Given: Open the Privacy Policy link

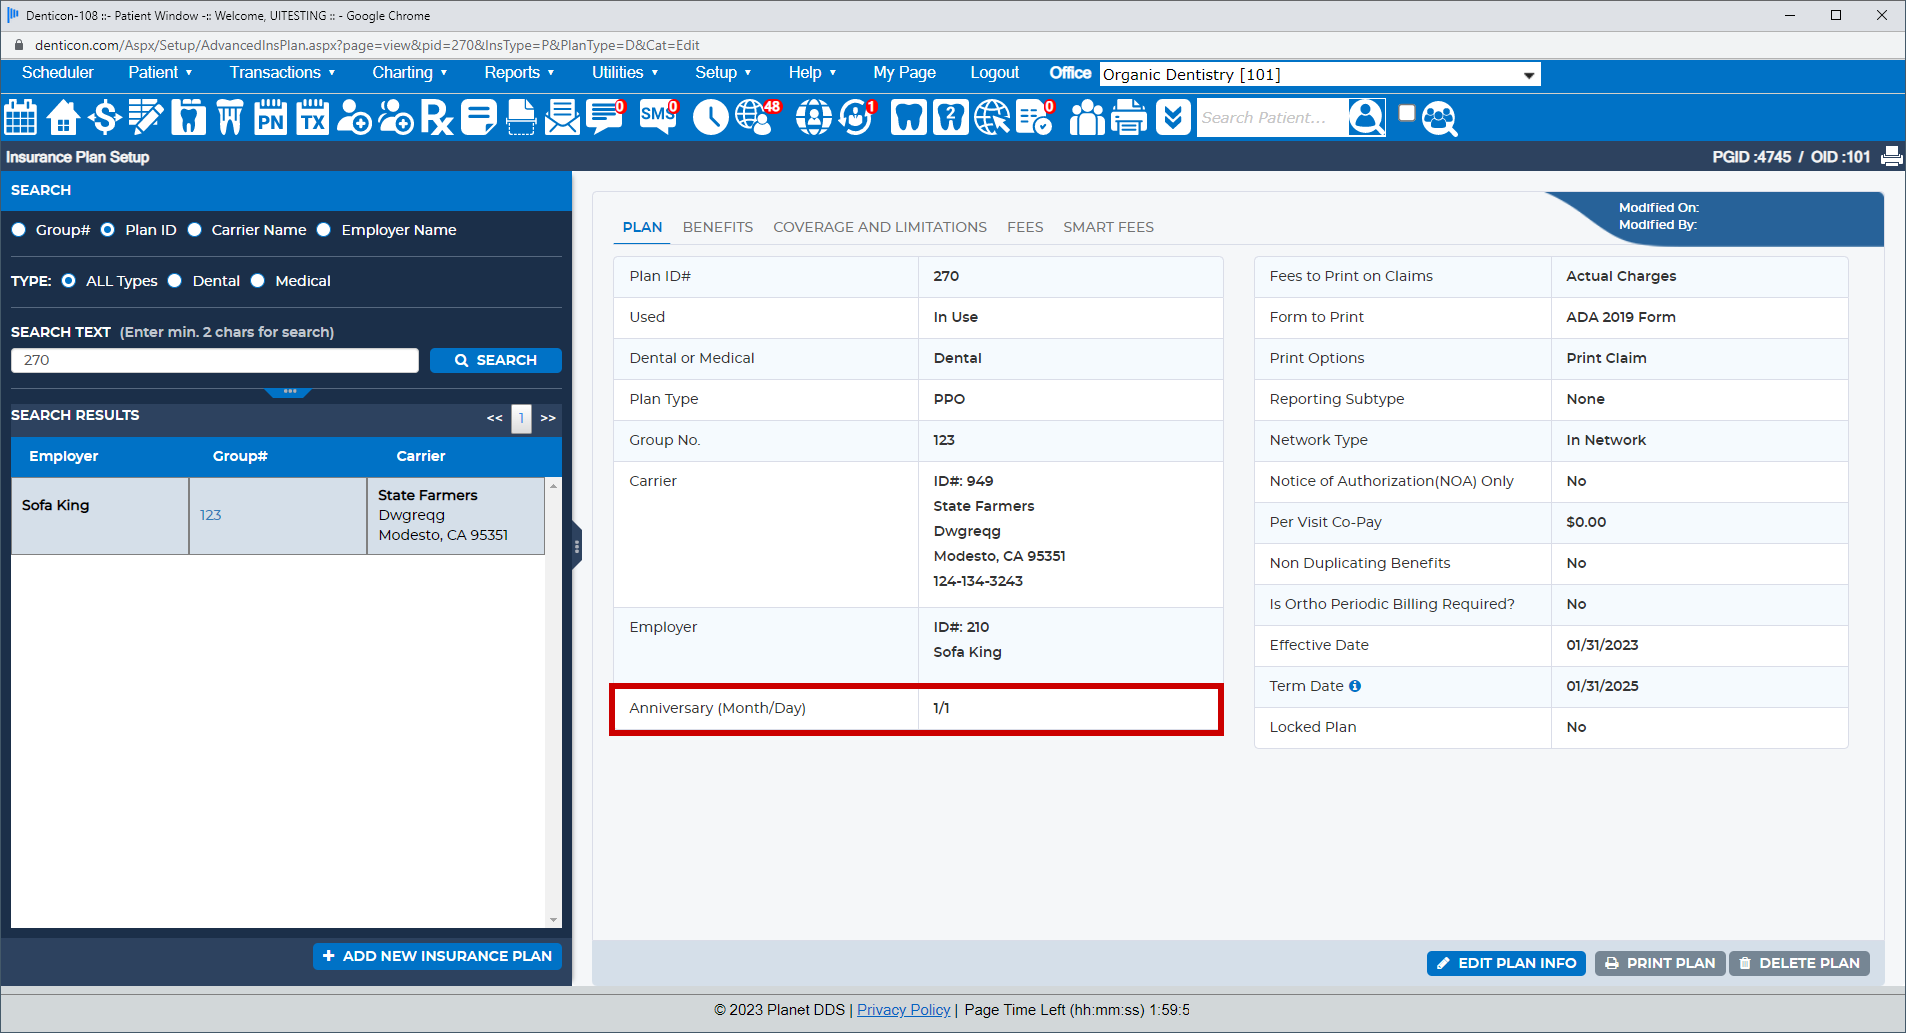Looking at the screenshot, I should point(903,1010).
